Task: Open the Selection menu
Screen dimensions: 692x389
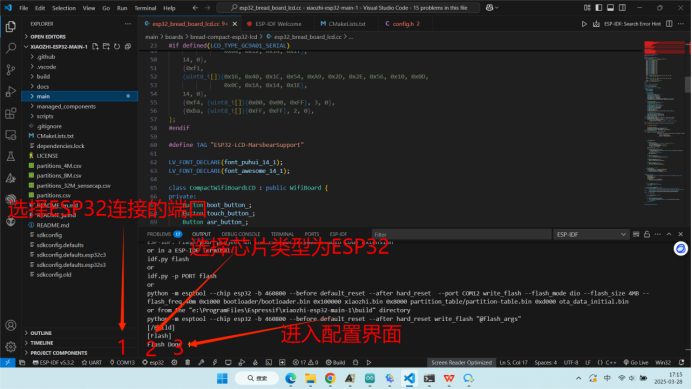Action: 64,8
